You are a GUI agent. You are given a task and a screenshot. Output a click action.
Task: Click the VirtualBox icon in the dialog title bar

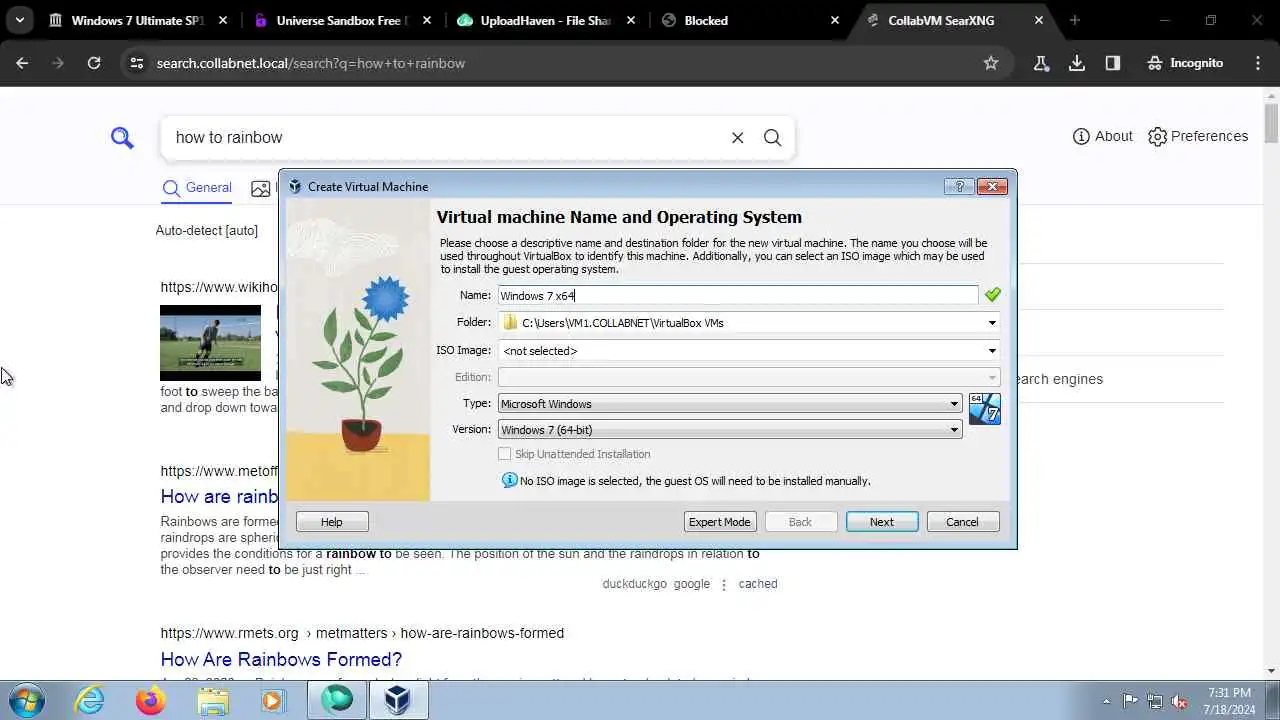(295, 187)
